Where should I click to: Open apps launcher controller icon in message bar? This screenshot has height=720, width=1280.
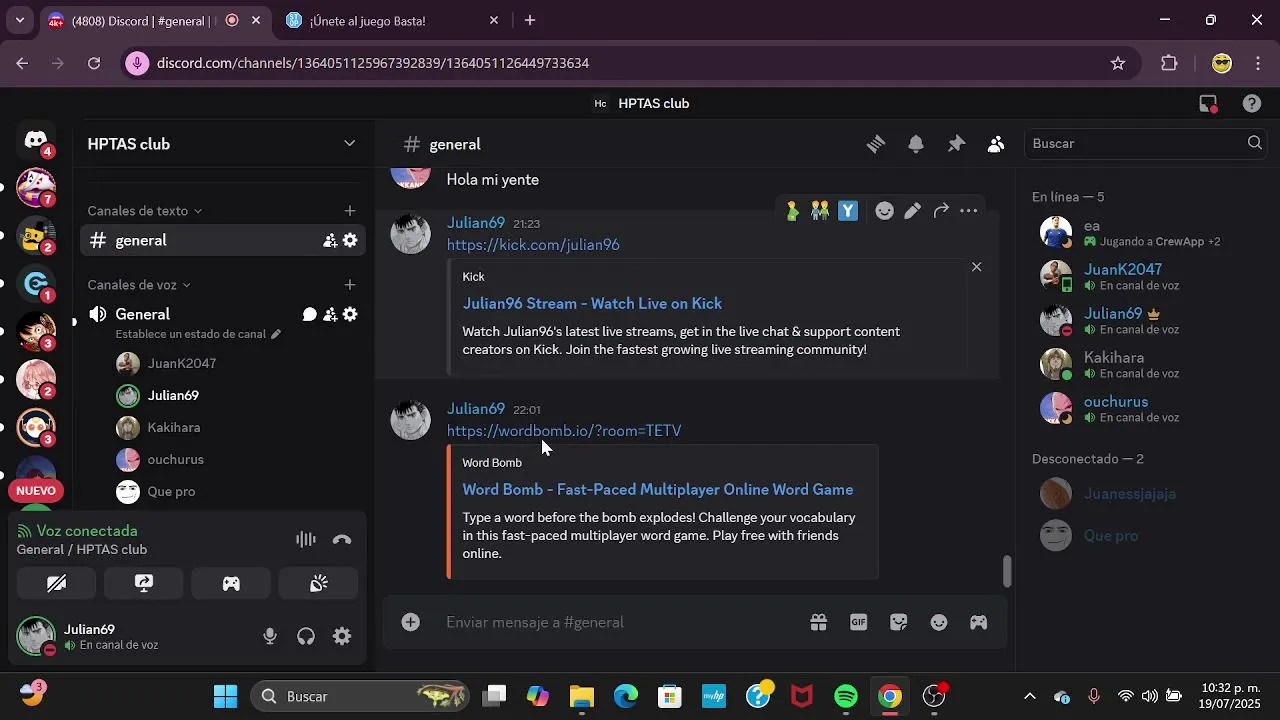click(979, 622)
